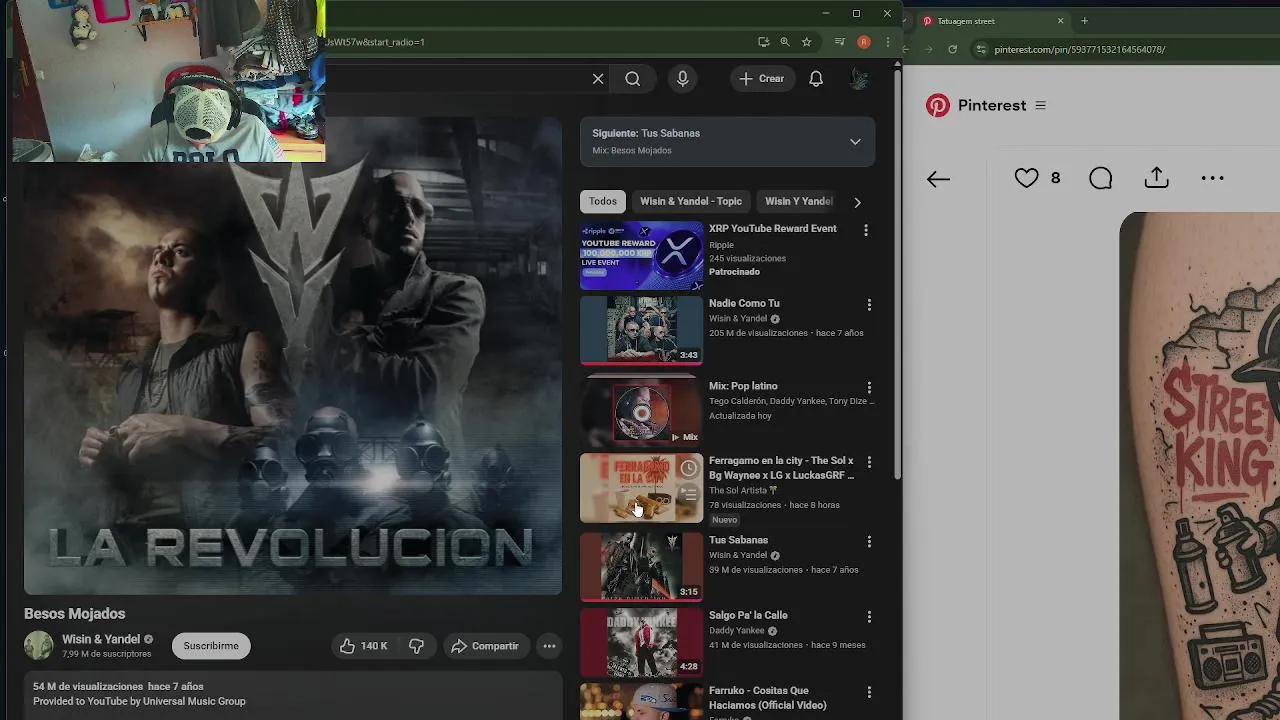Open Chrome media controls icon
Screen dimensions: 1280x720
pyautogui.click(x=839, y=42)
